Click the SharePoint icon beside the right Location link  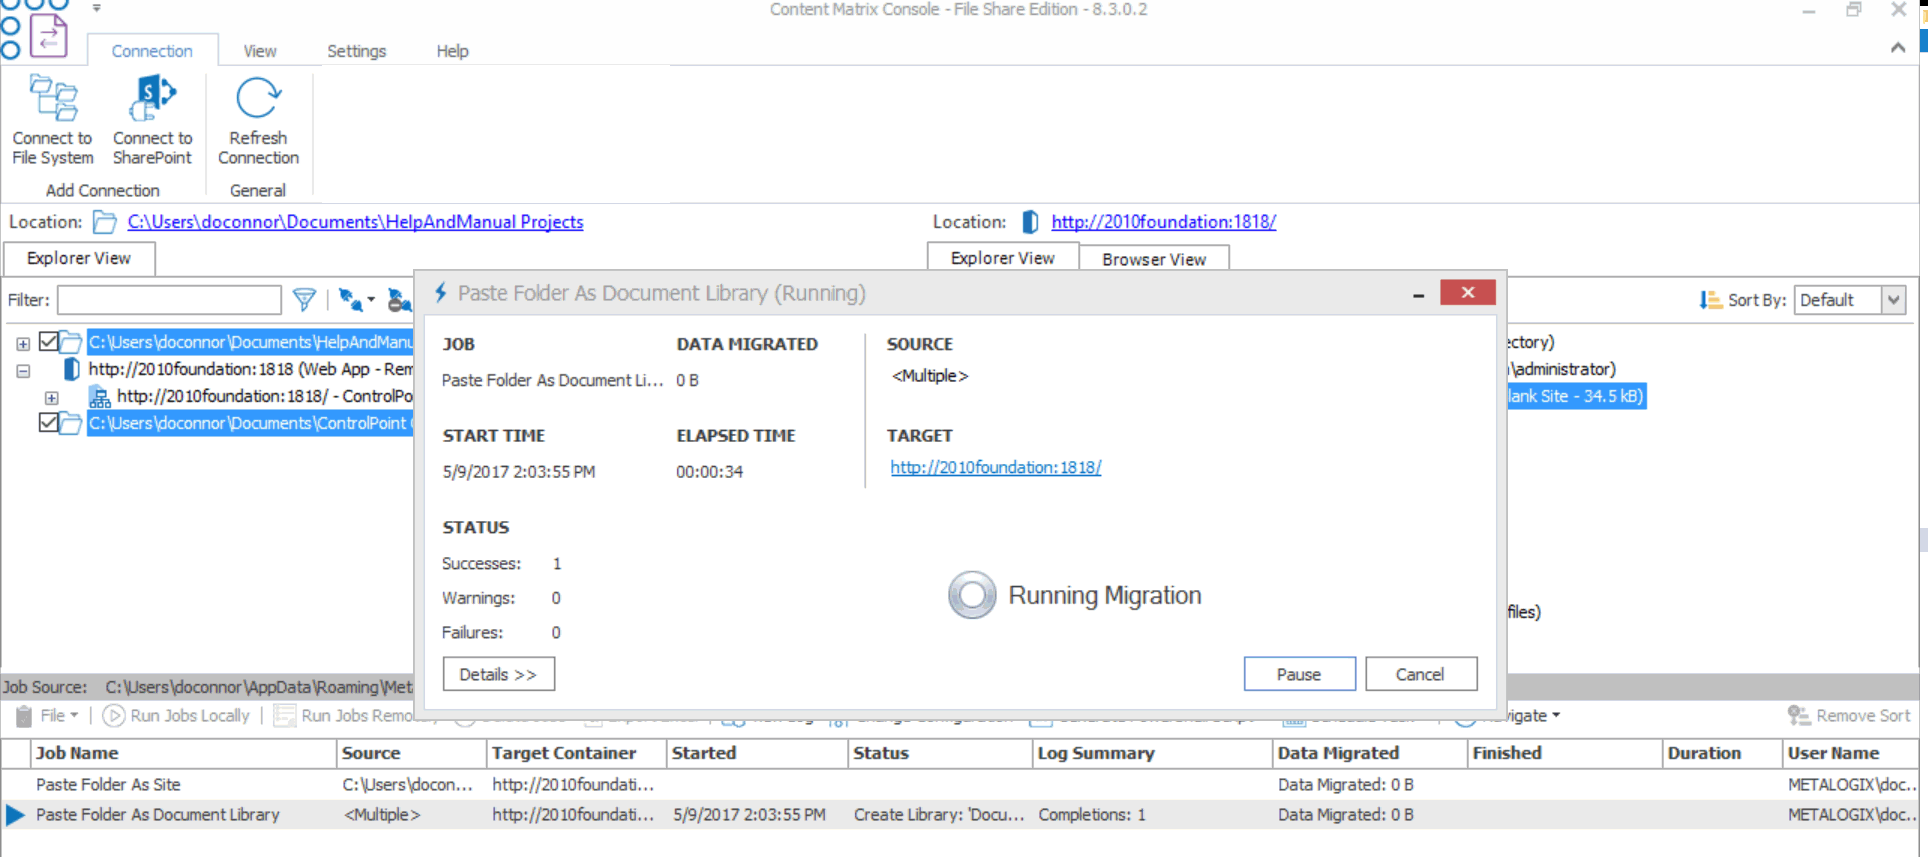point(1030,221)
